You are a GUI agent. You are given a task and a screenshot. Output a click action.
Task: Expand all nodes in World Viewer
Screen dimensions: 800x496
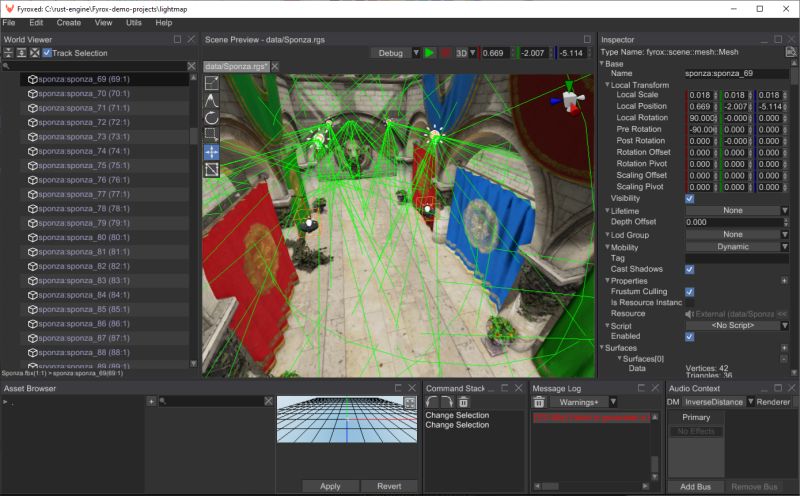(x=21, y=53)
